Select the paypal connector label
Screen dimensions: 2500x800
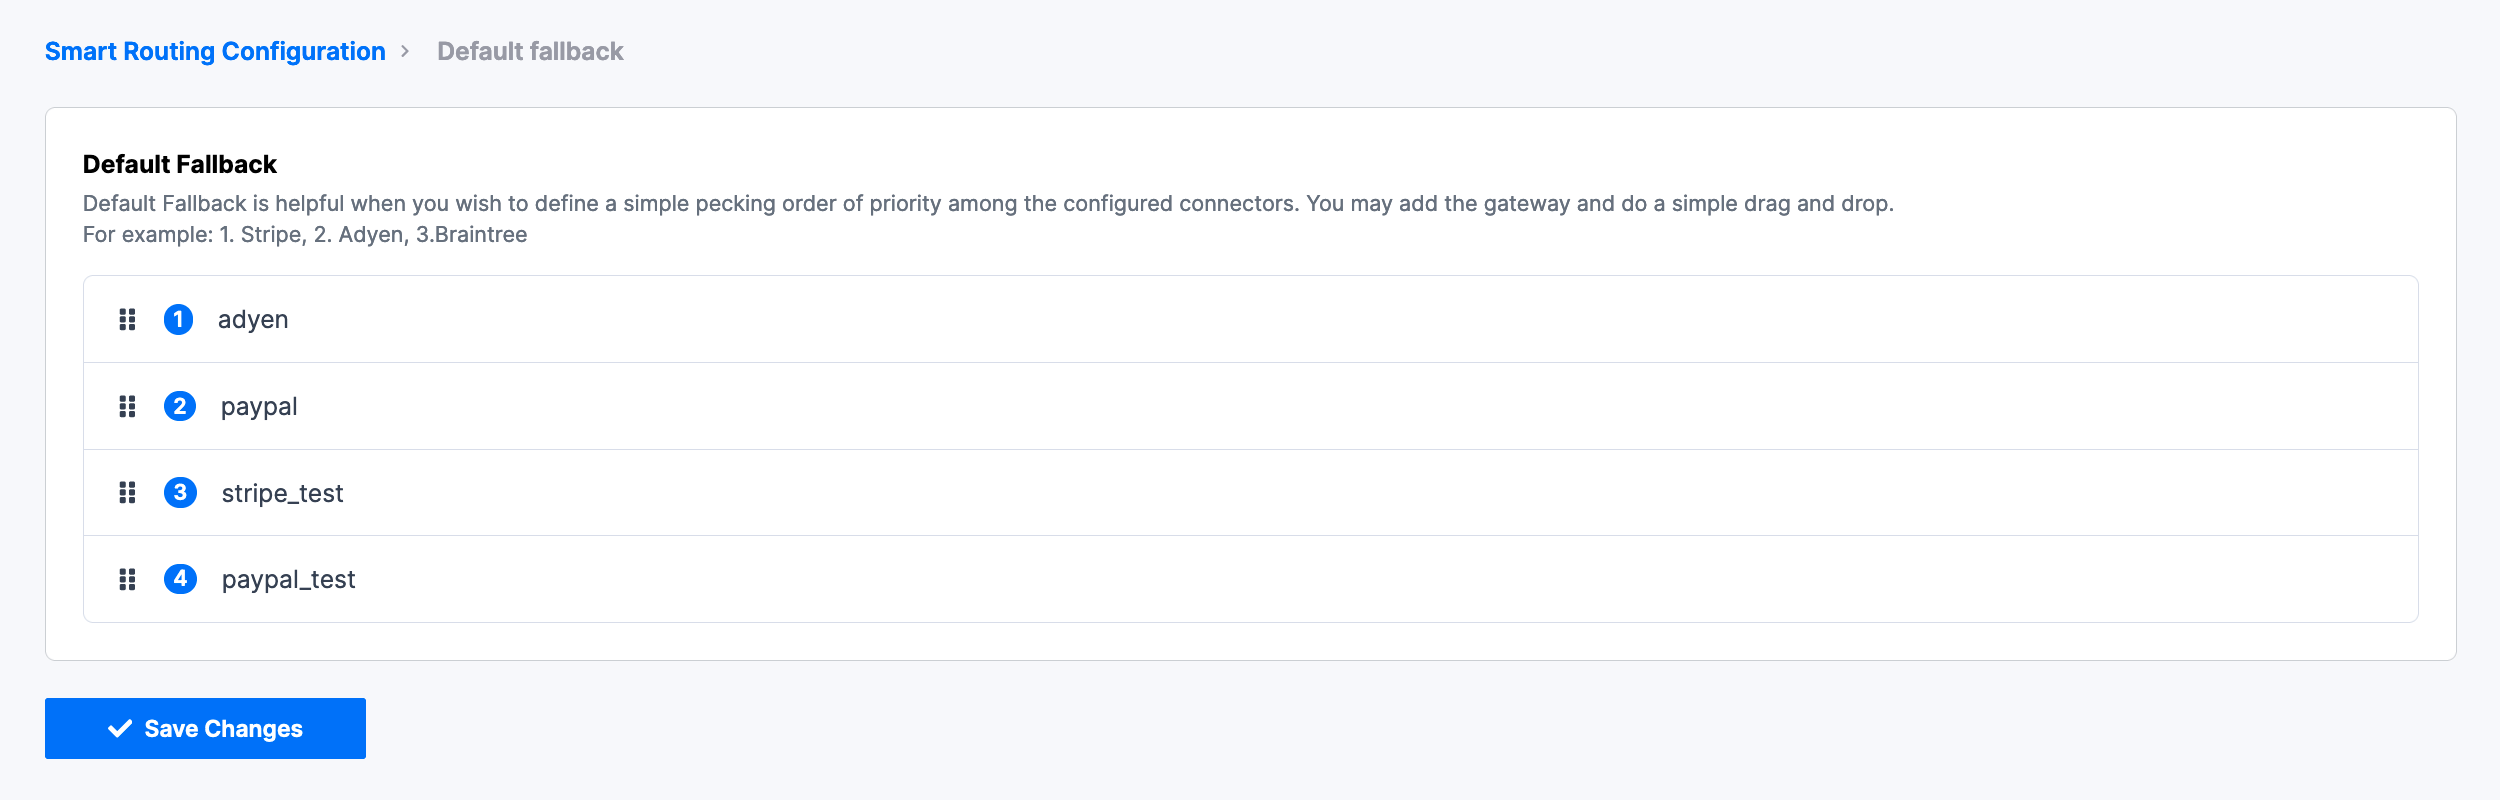tap(258, 406)
